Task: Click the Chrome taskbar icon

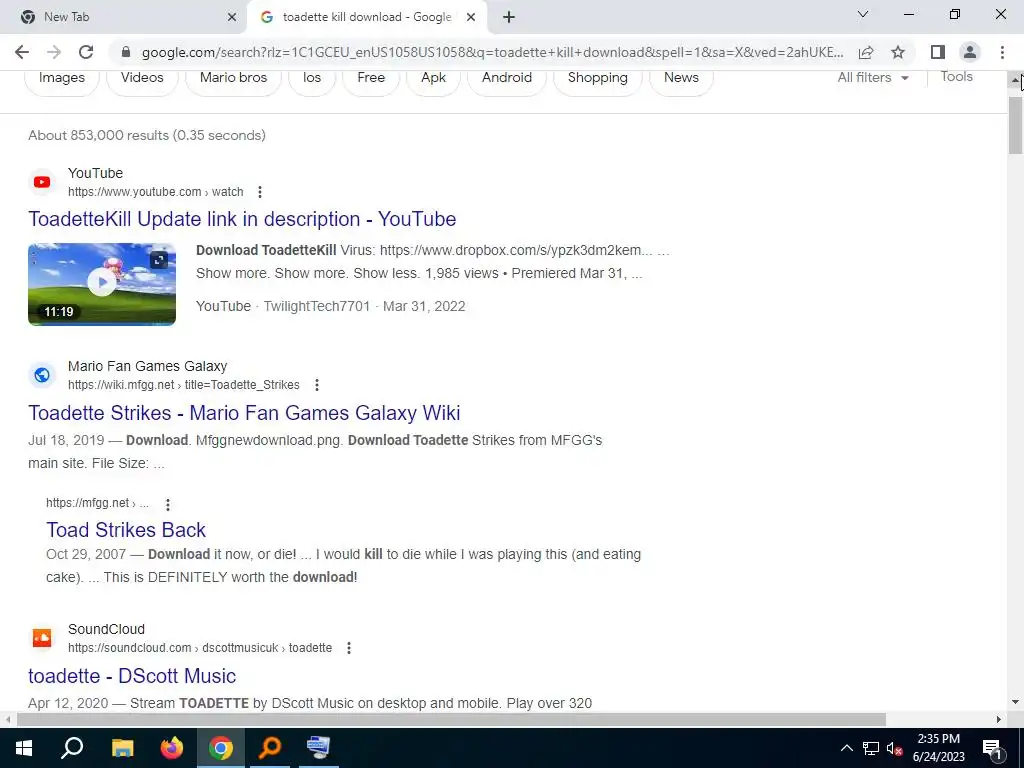Action: (x=221, y=748)
